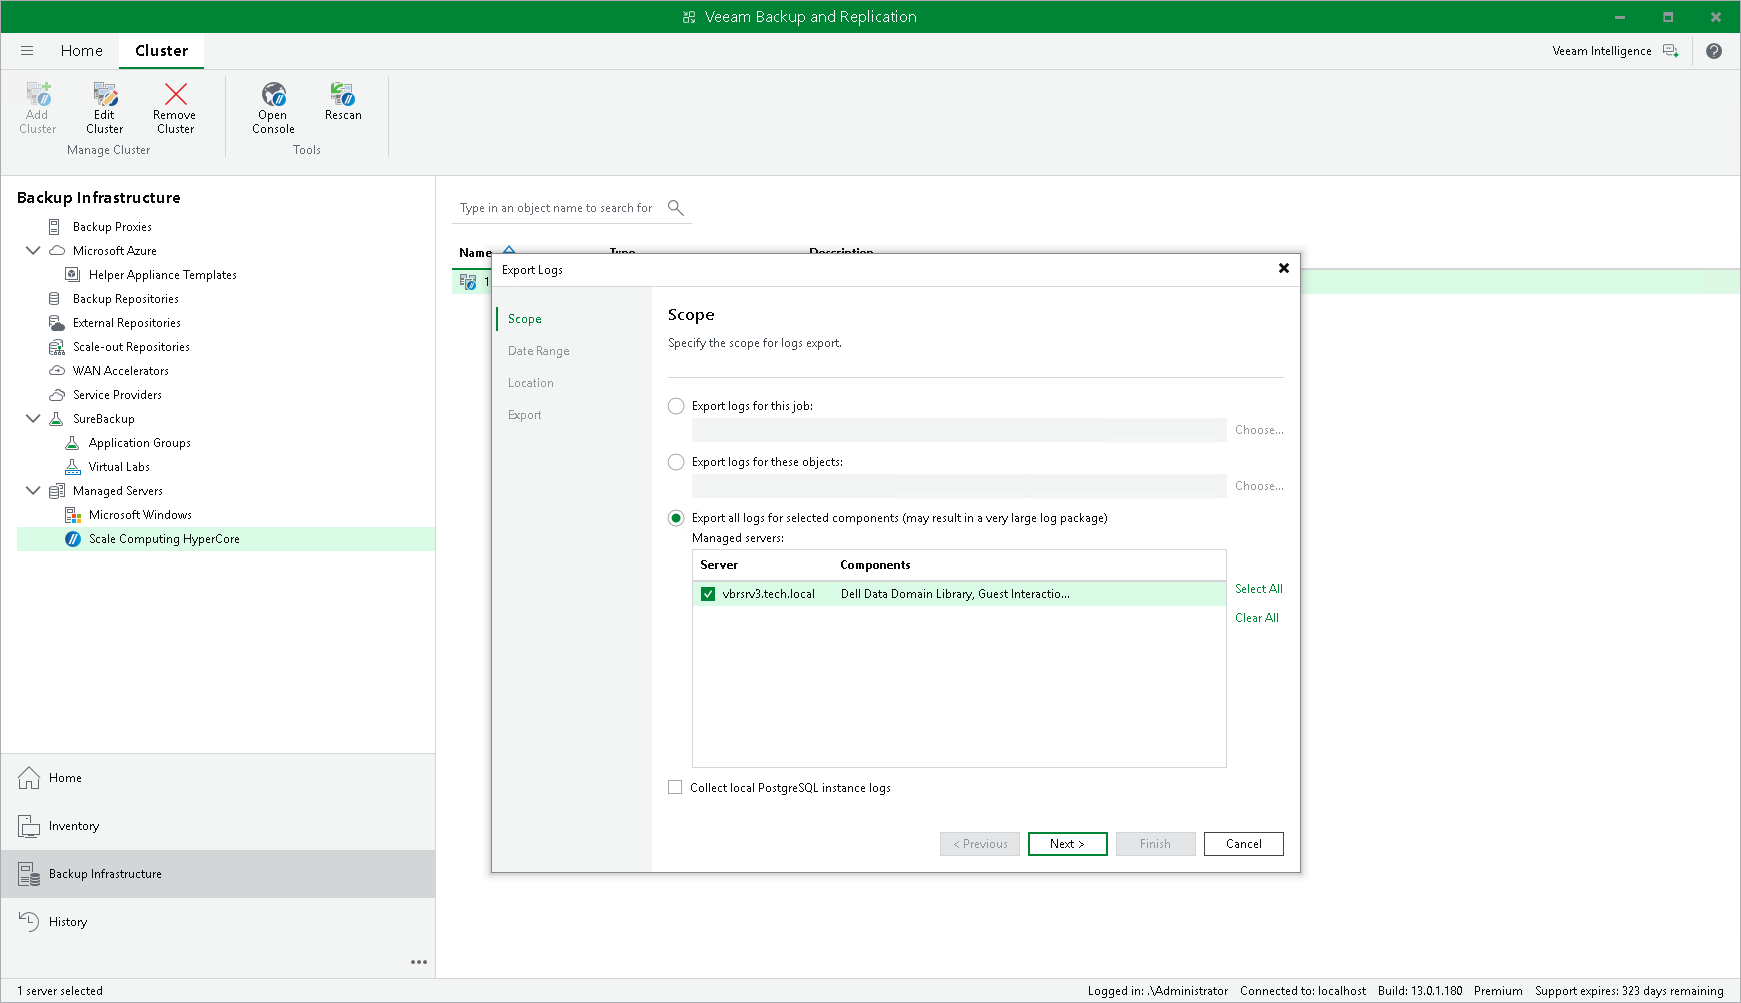Open the hamburger main menu

coord(27,51)
